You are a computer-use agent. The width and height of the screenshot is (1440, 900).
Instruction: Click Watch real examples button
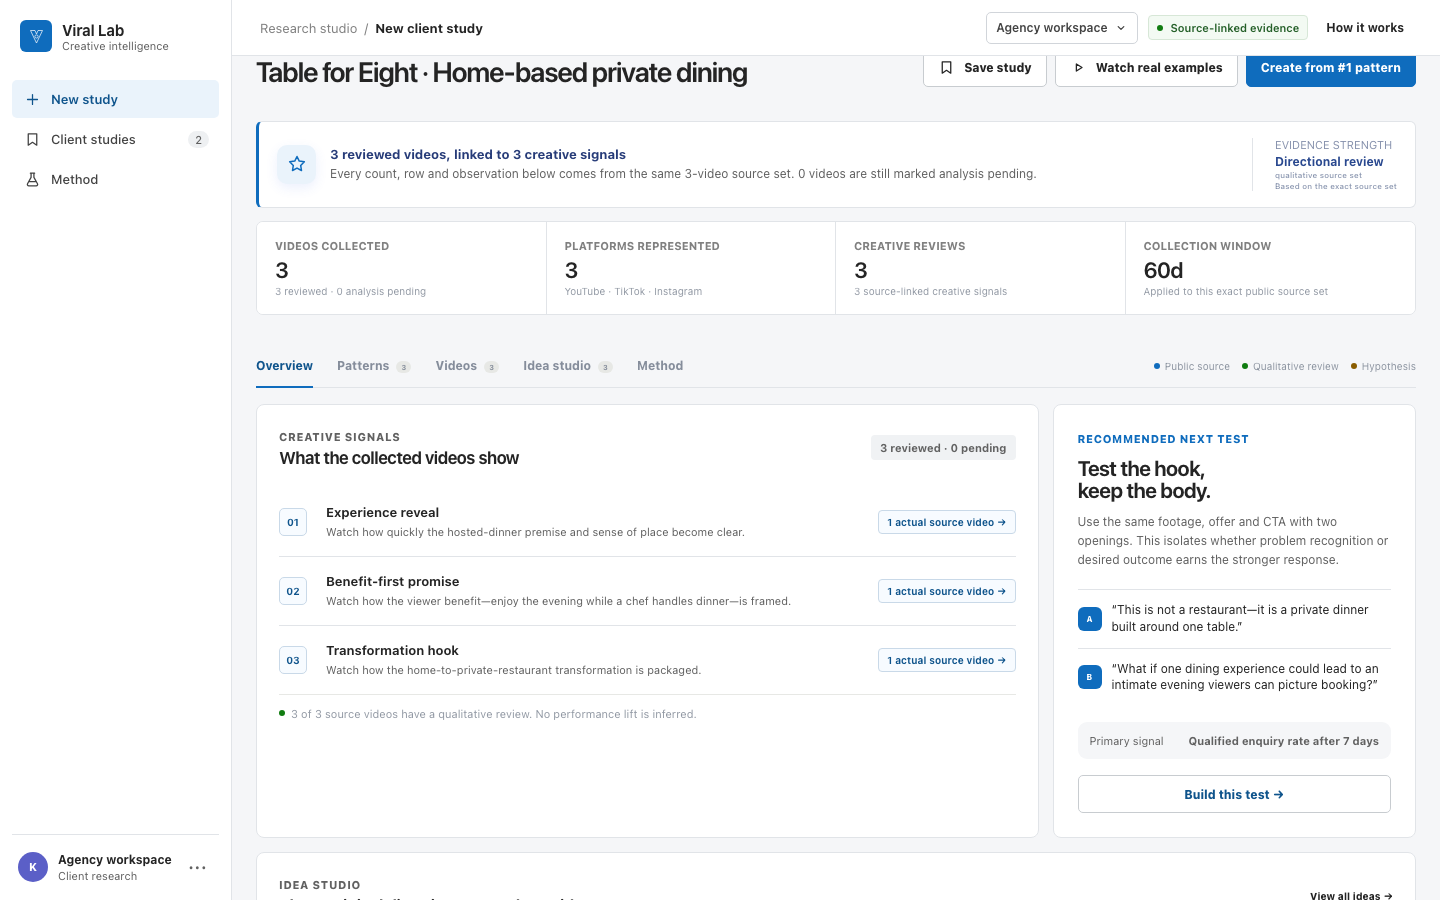coord(1146,68)
